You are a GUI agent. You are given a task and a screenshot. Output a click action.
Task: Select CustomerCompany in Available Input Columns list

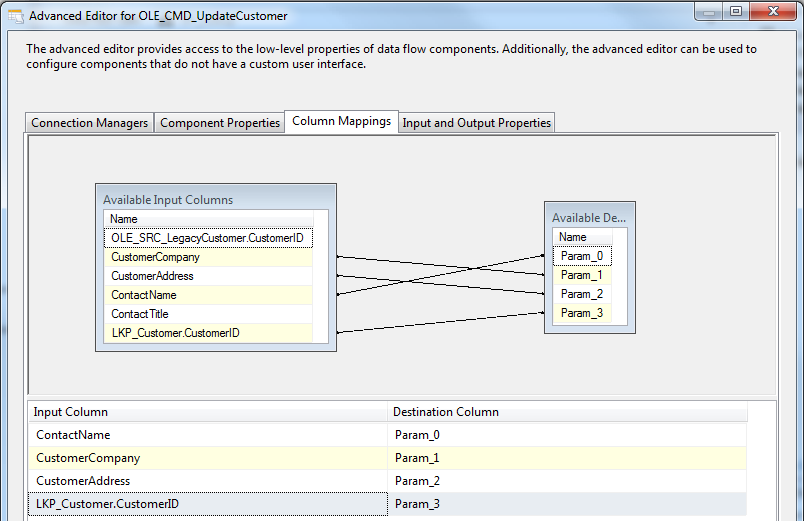click(208, 257)
